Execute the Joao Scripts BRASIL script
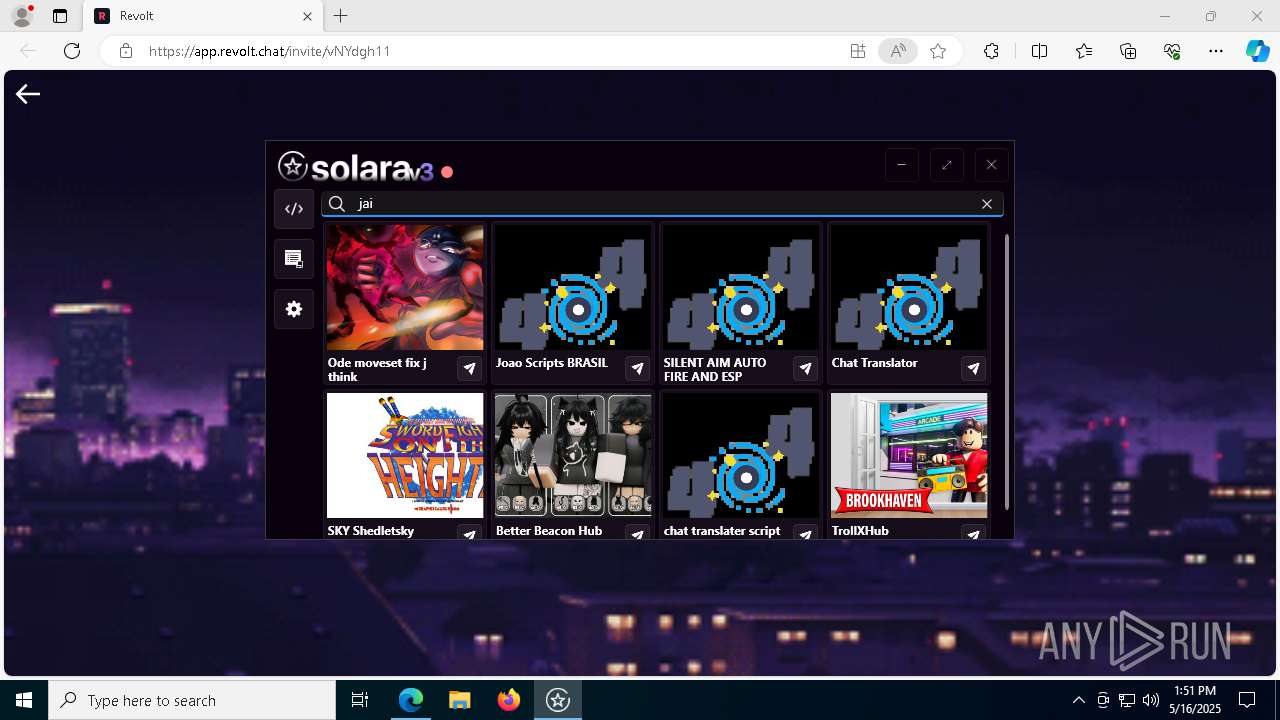Image resolution: width=1280 pixels, height=720 pixels. pos(637,369)
